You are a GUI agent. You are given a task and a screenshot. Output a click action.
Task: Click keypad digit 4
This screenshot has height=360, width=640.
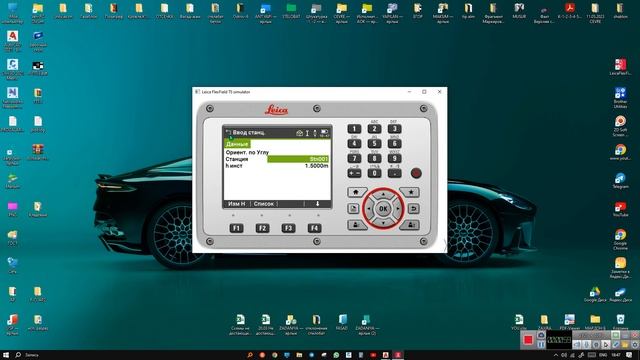pos(354,144)
